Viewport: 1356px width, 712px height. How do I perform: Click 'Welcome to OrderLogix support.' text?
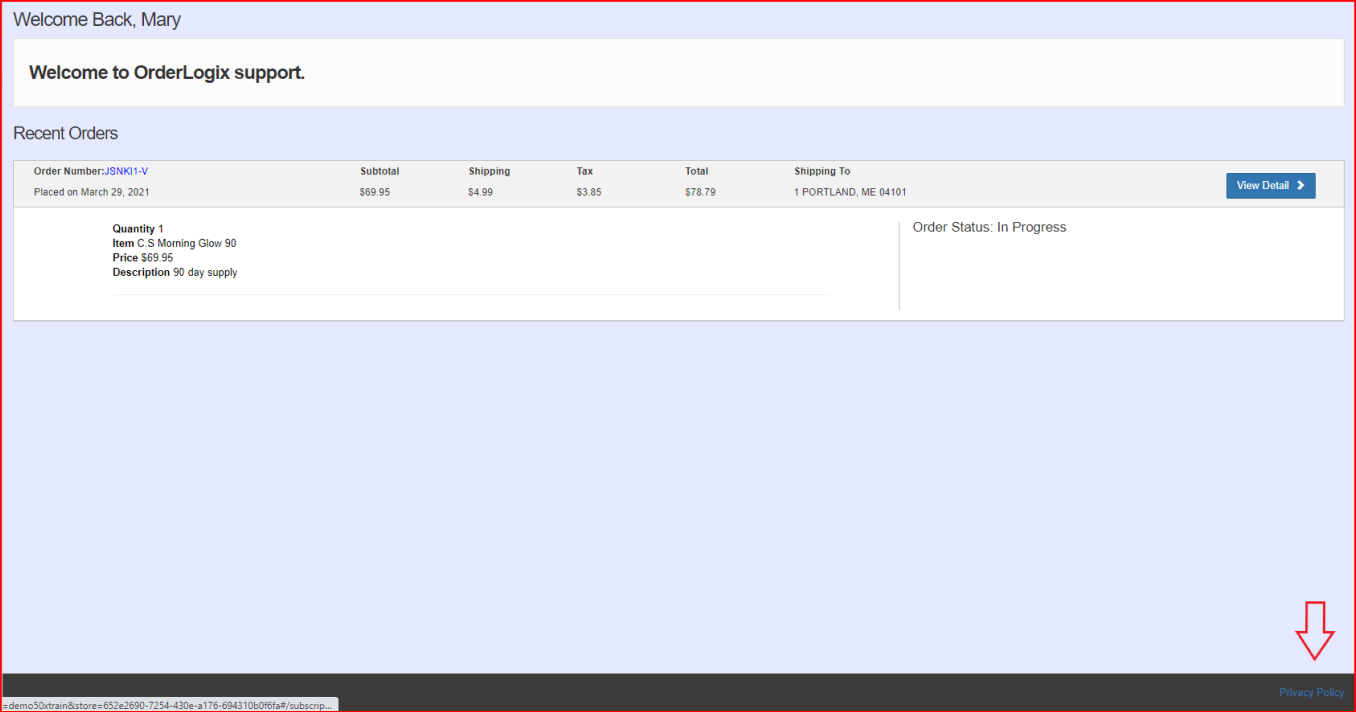pos(167,72)
